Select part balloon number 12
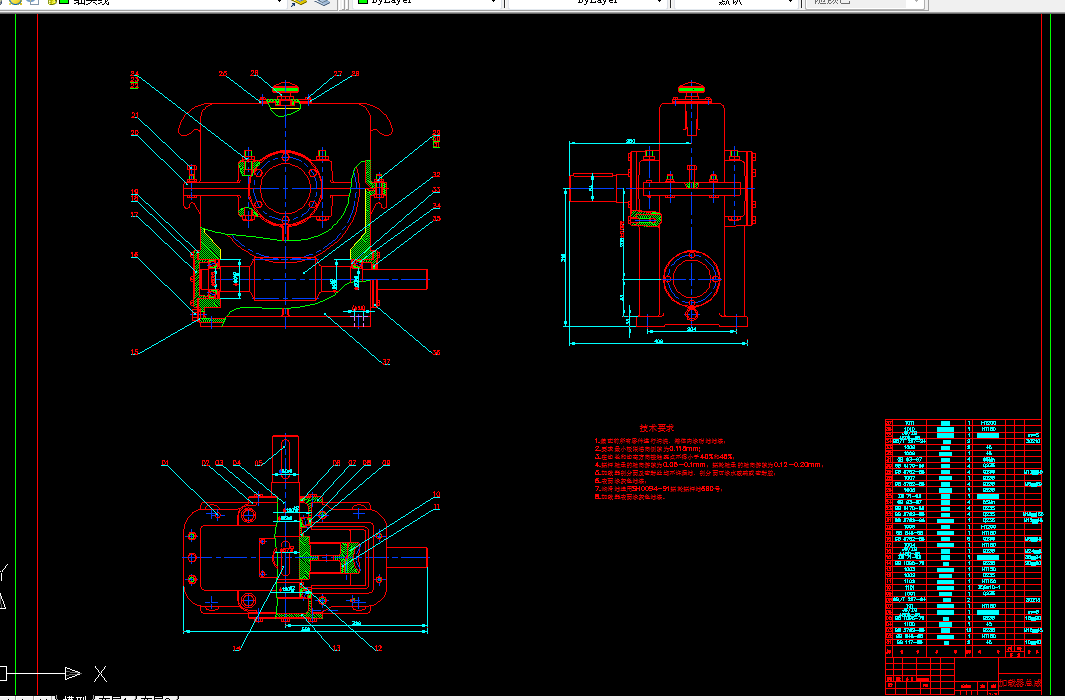 (x=378, y=648)
